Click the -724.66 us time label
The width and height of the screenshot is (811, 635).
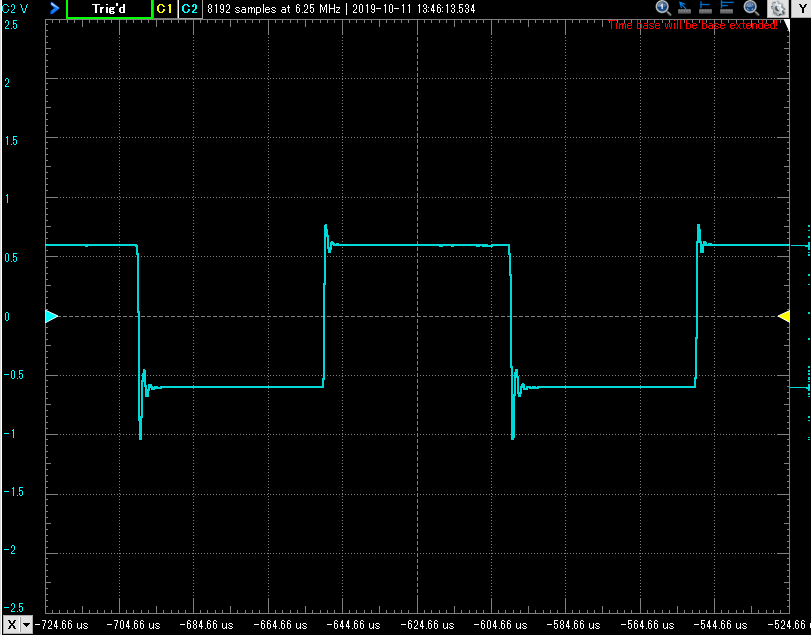[x=61, y=625]
